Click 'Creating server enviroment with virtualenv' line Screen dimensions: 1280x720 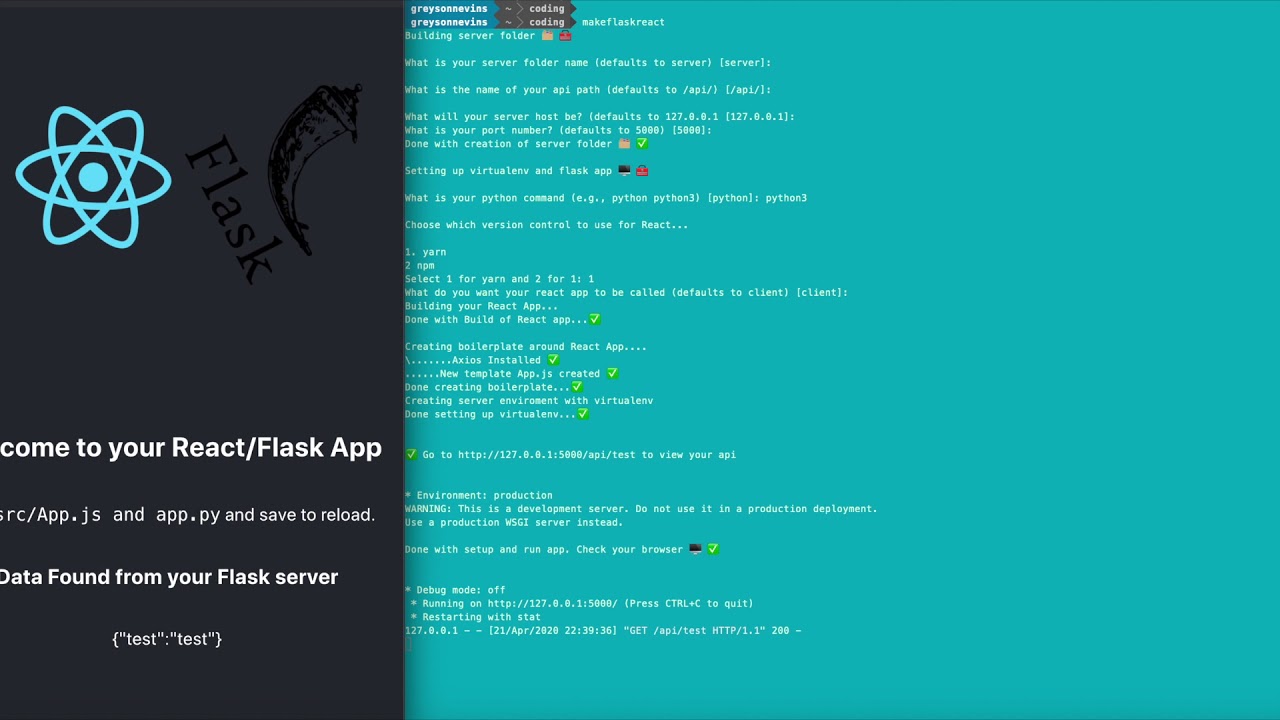[529, 401]
